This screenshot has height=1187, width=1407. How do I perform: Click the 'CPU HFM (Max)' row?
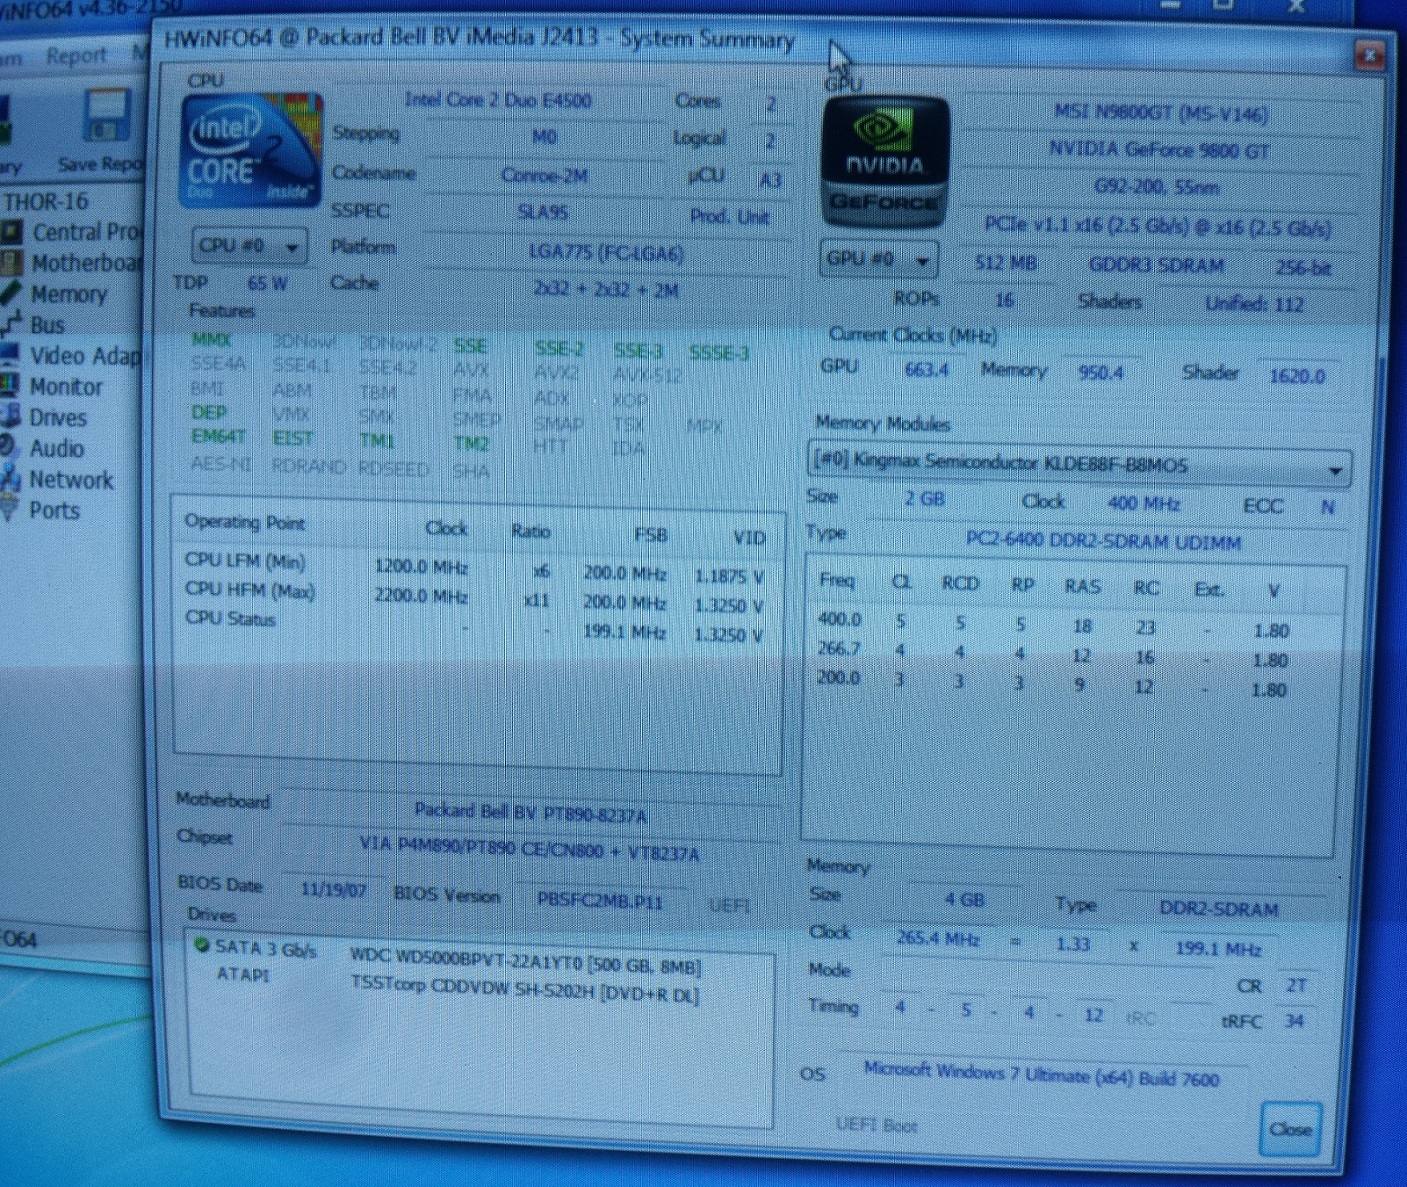pos(474,598)
